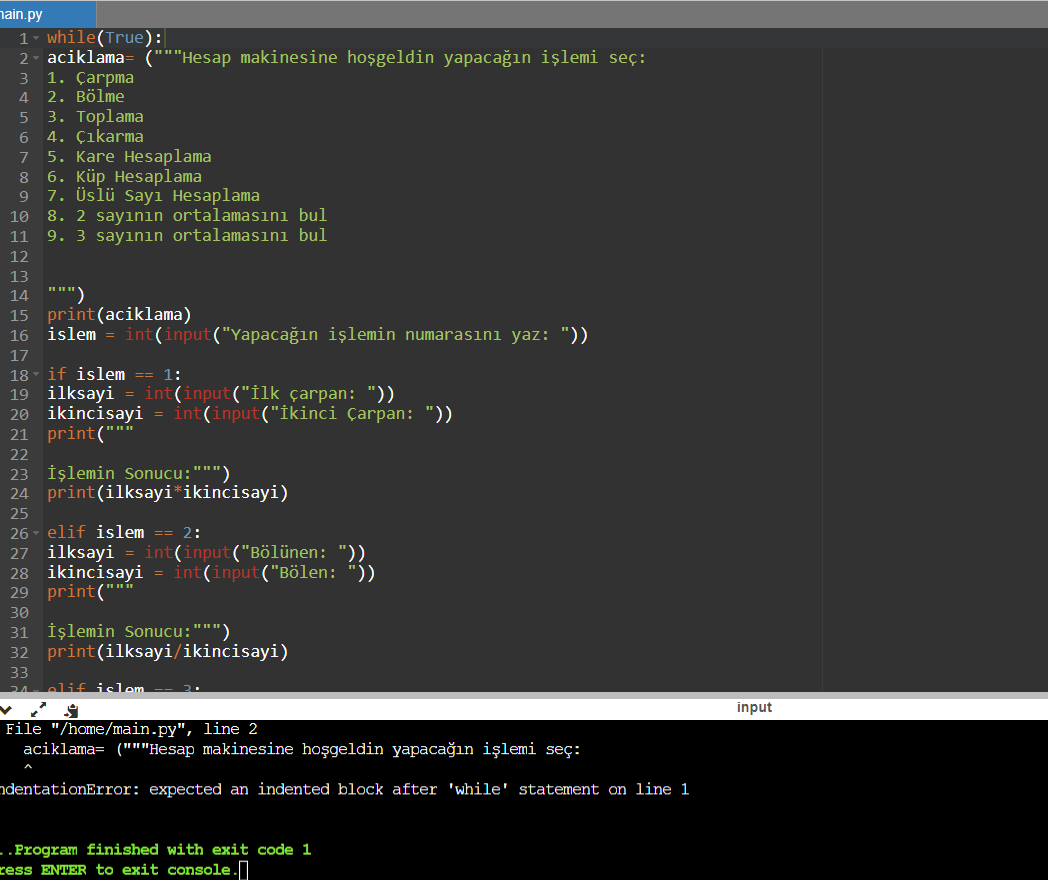
Task: Click the first 'İşlemin Sonucu' line at line 23
Action: [x=138, y=473]
